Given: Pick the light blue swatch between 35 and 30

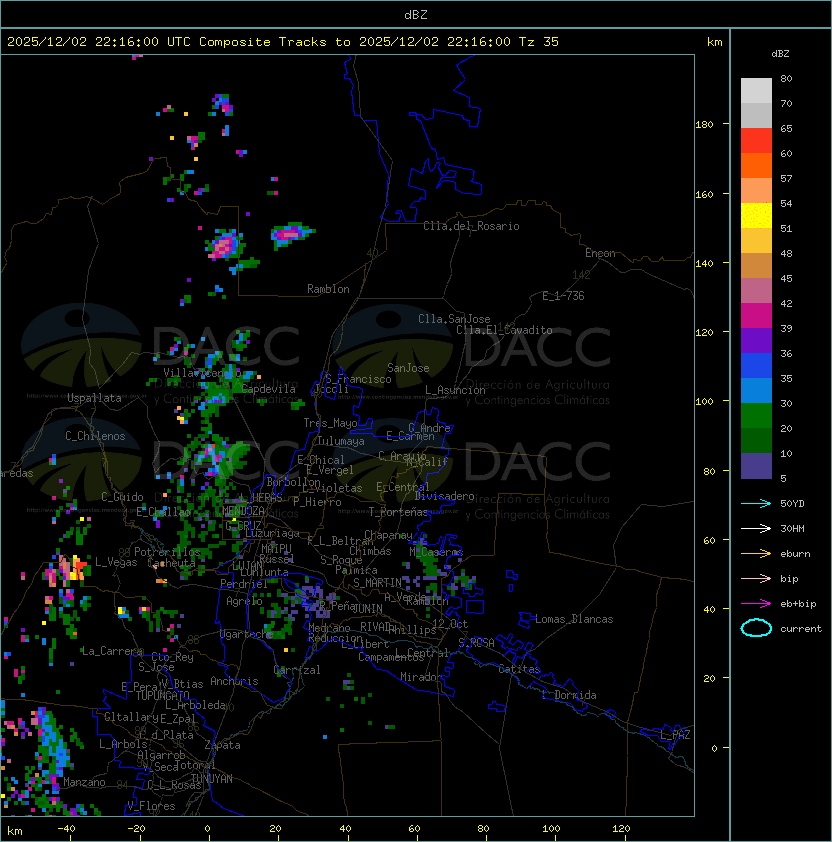Looking at the screenshot, I should click(x=756, y=390).
